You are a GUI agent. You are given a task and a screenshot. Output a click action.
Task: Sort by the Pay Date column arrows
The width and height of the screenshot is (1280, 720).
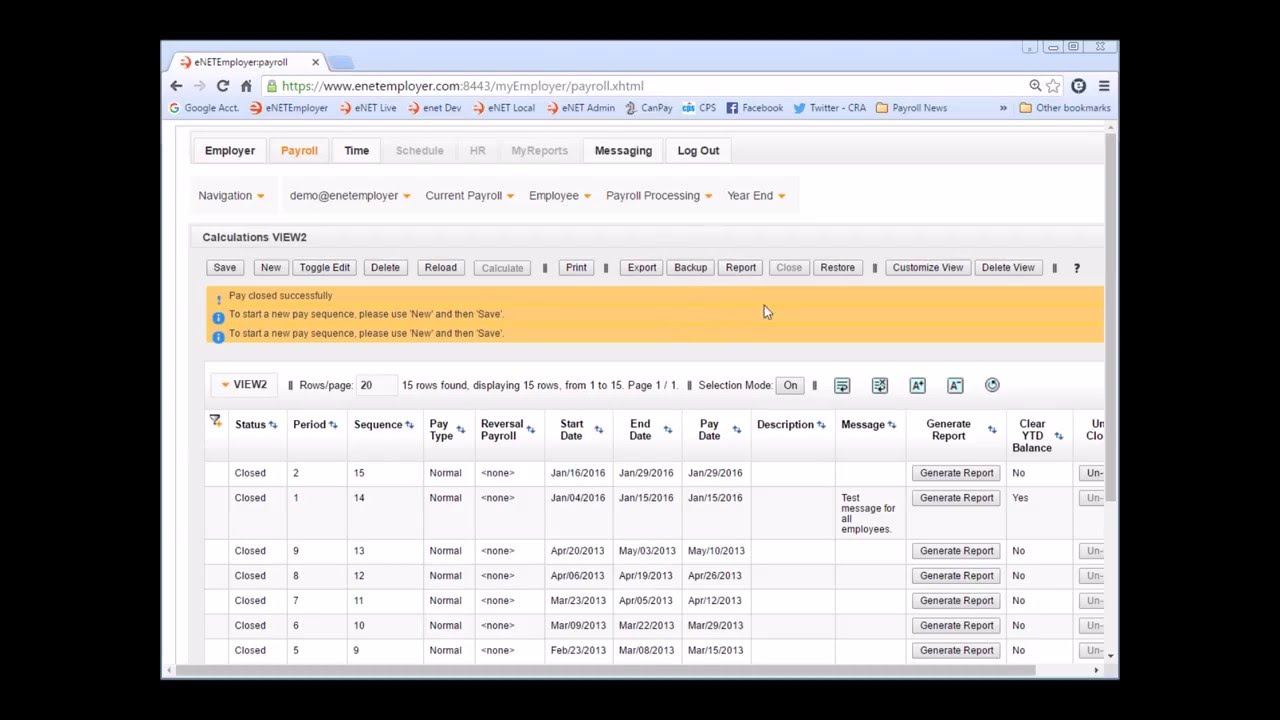[x=736, y=430]
